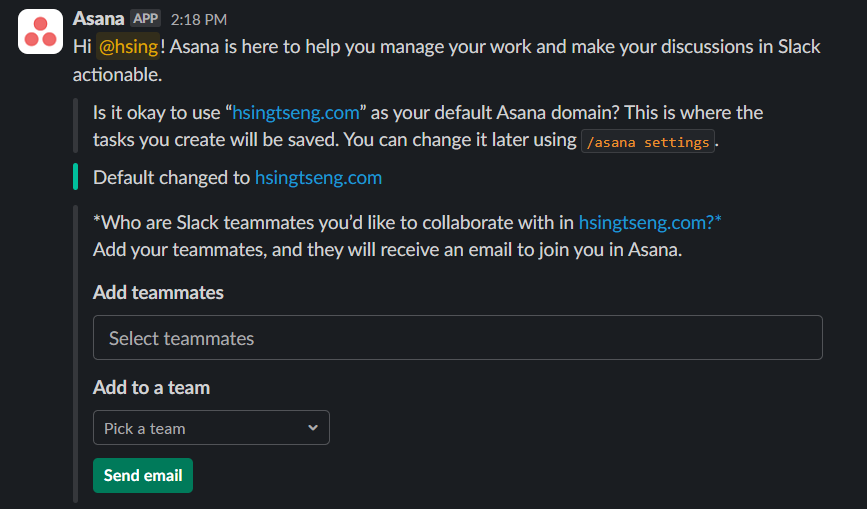This screenshot has height=509, width=867.
Task: Click the /asana settings command snippet
Action: point(647,141)
